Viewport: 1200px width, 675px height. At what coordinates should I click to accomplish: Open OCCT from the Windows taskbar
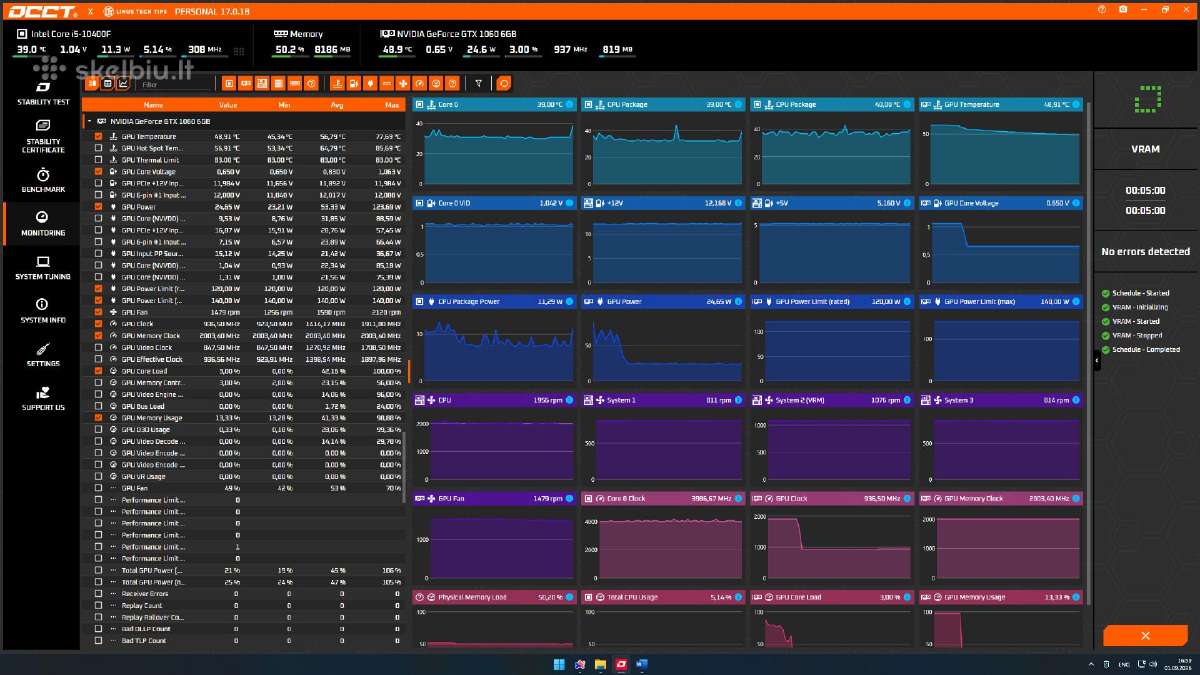point(621,664)
